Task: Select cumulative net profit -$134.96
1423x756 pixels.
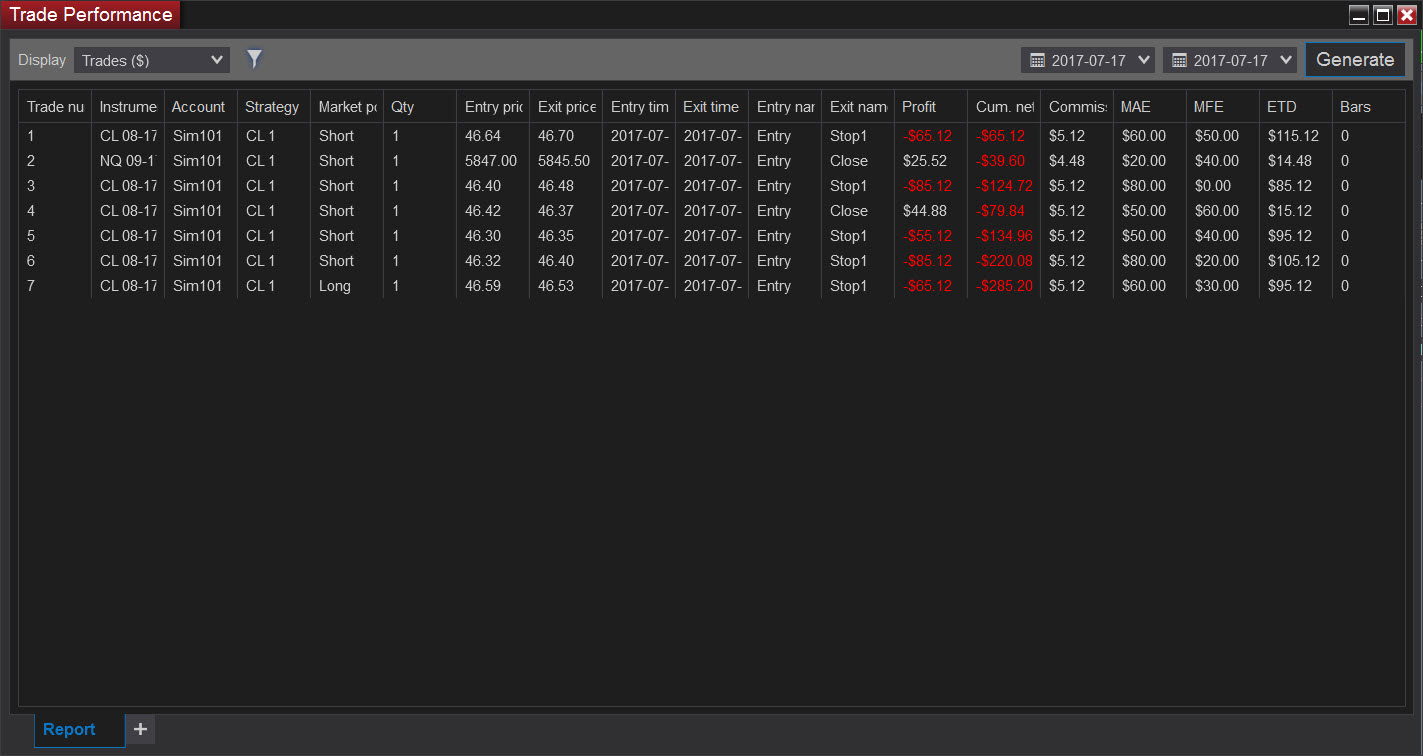Action: tap(1004, 236)
